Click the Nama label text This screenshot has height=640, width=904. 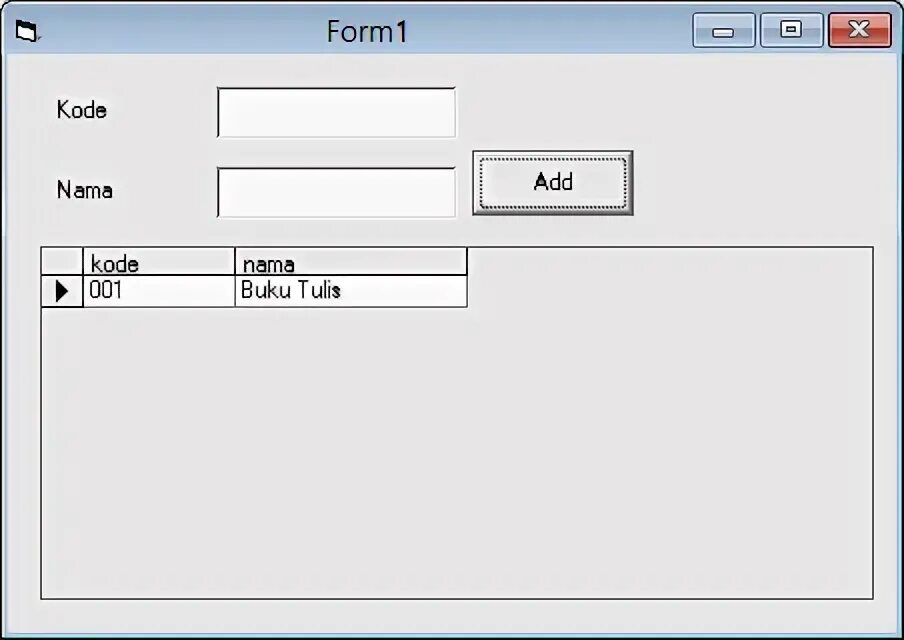click(85, 190)
